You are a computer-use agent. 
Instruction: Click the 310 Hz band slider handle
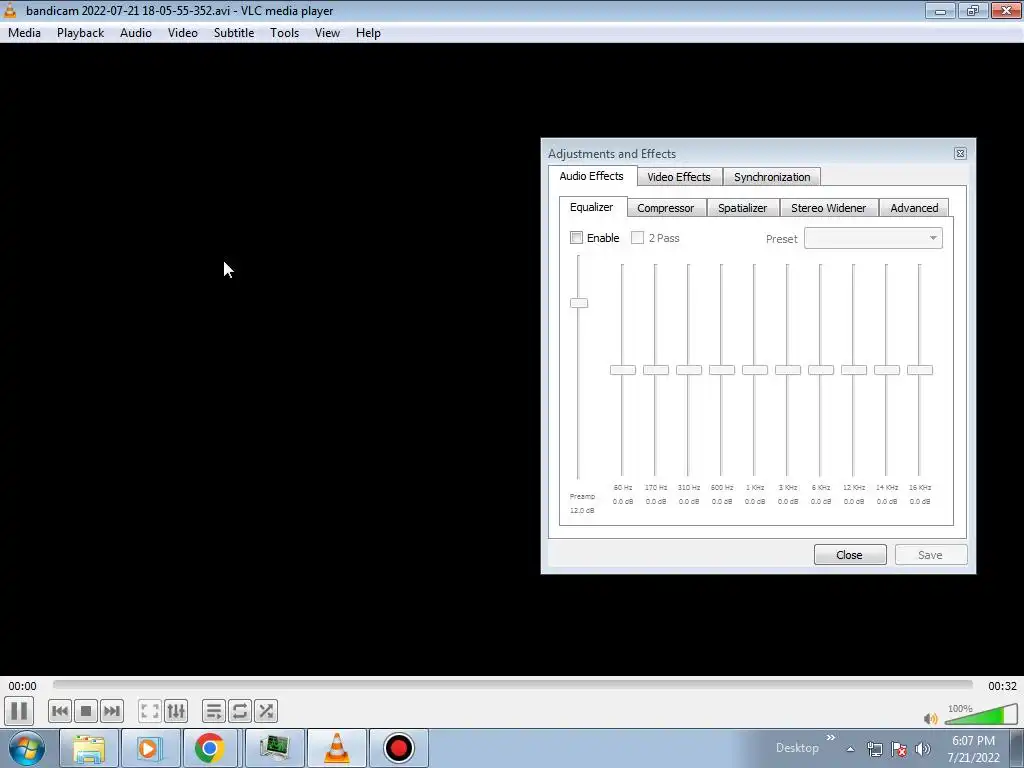[688, 370]
